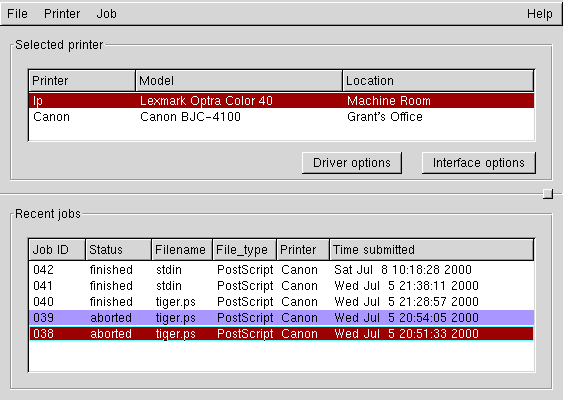Click the Status column header
Screen dimensions: 563x400
pos(118,250)
